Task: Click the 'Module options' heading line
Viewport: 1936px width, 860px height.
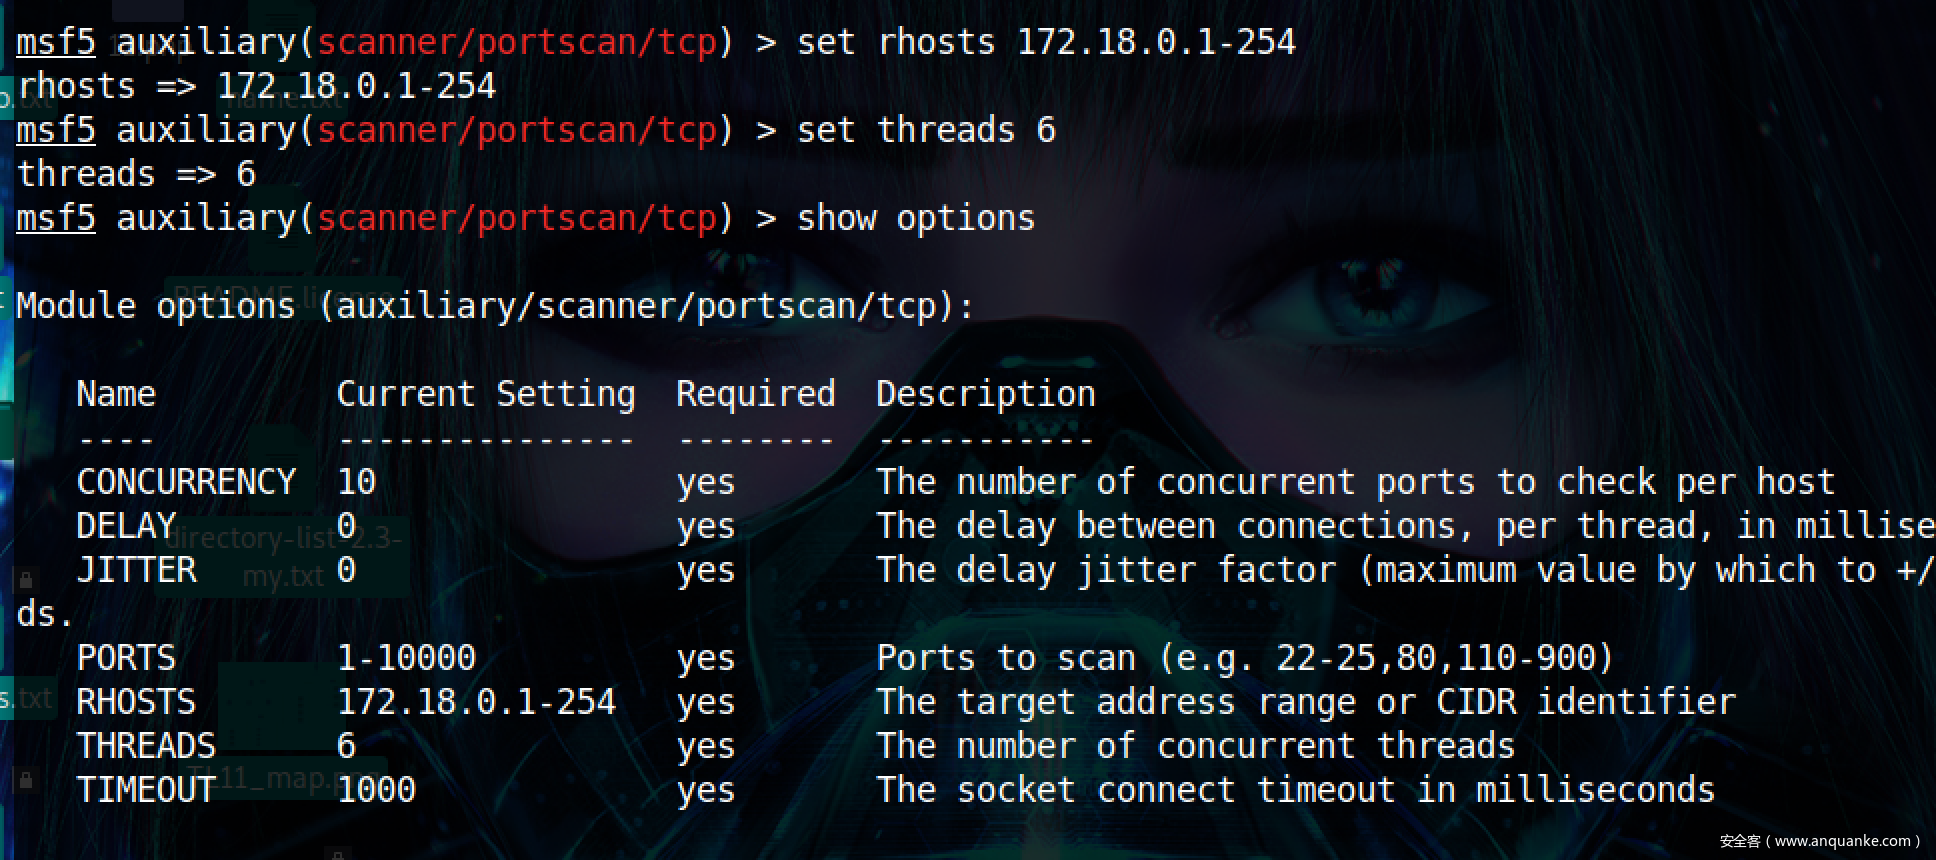Action: [495, 306]
